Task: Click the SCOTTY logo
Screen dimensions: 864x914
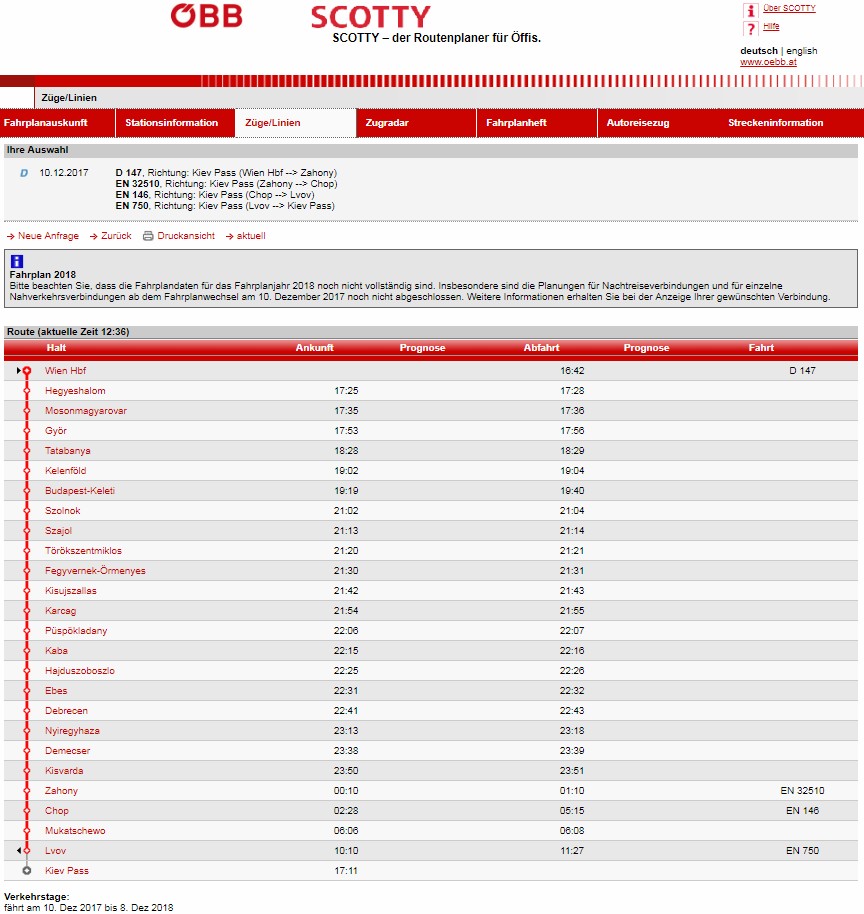Action: tap(370, 17)
